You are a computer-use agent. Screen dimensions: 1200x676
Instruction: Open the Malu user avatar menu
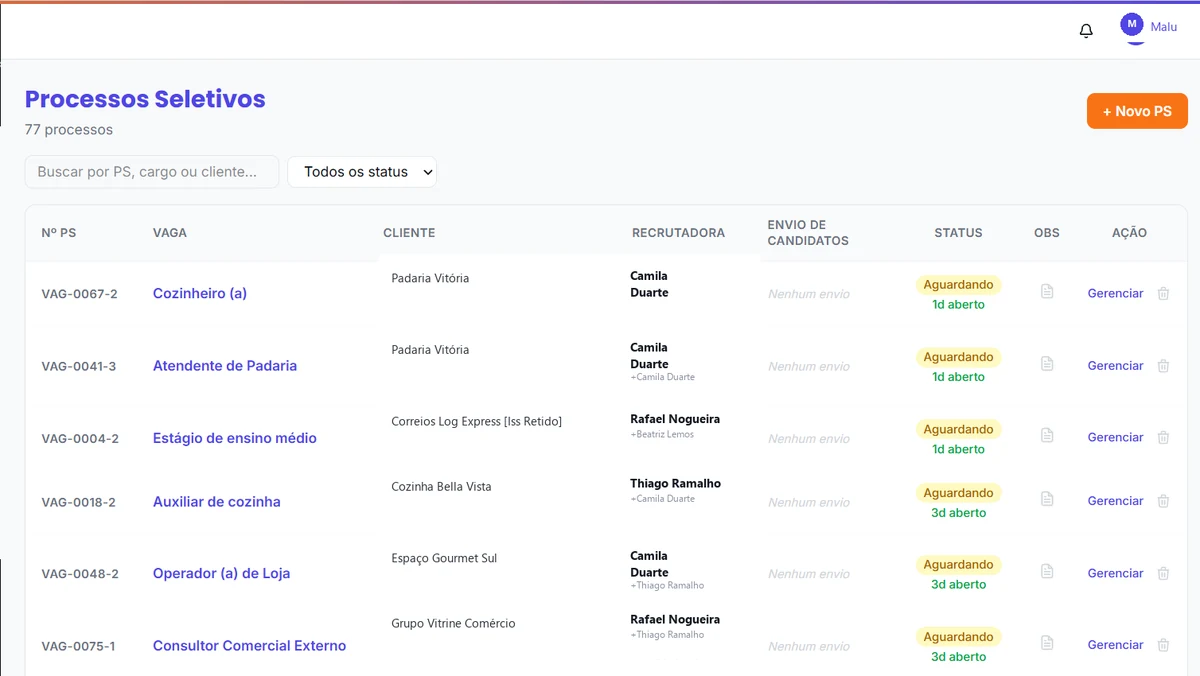tap(1132, 27)
